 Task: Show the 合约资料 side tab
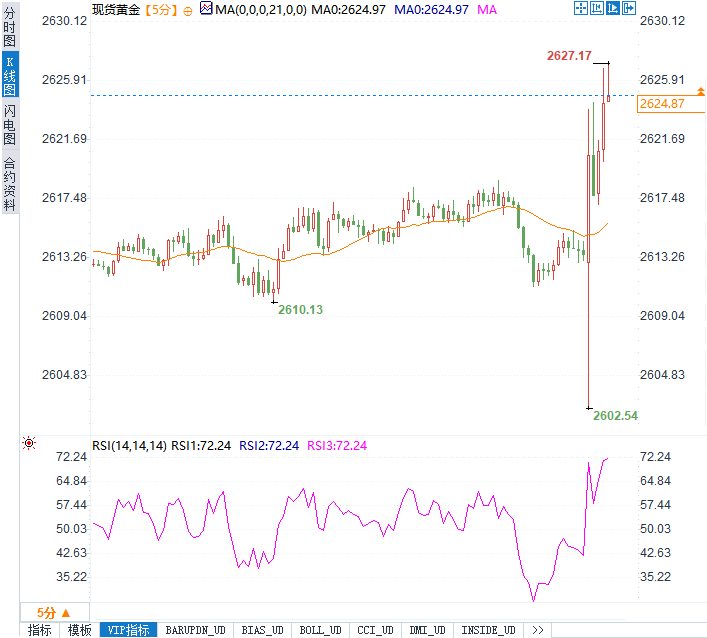[9, 183]
